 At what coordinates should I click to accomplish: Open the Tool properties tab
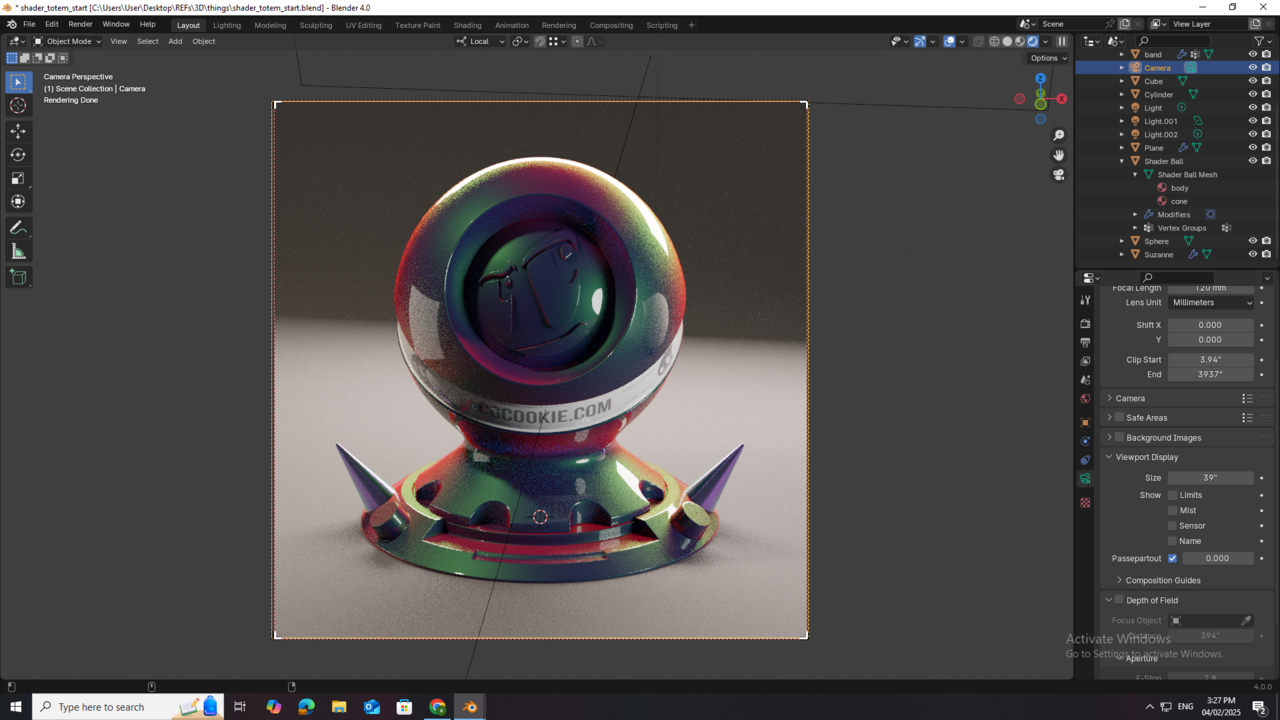(x=1085, y=300)
